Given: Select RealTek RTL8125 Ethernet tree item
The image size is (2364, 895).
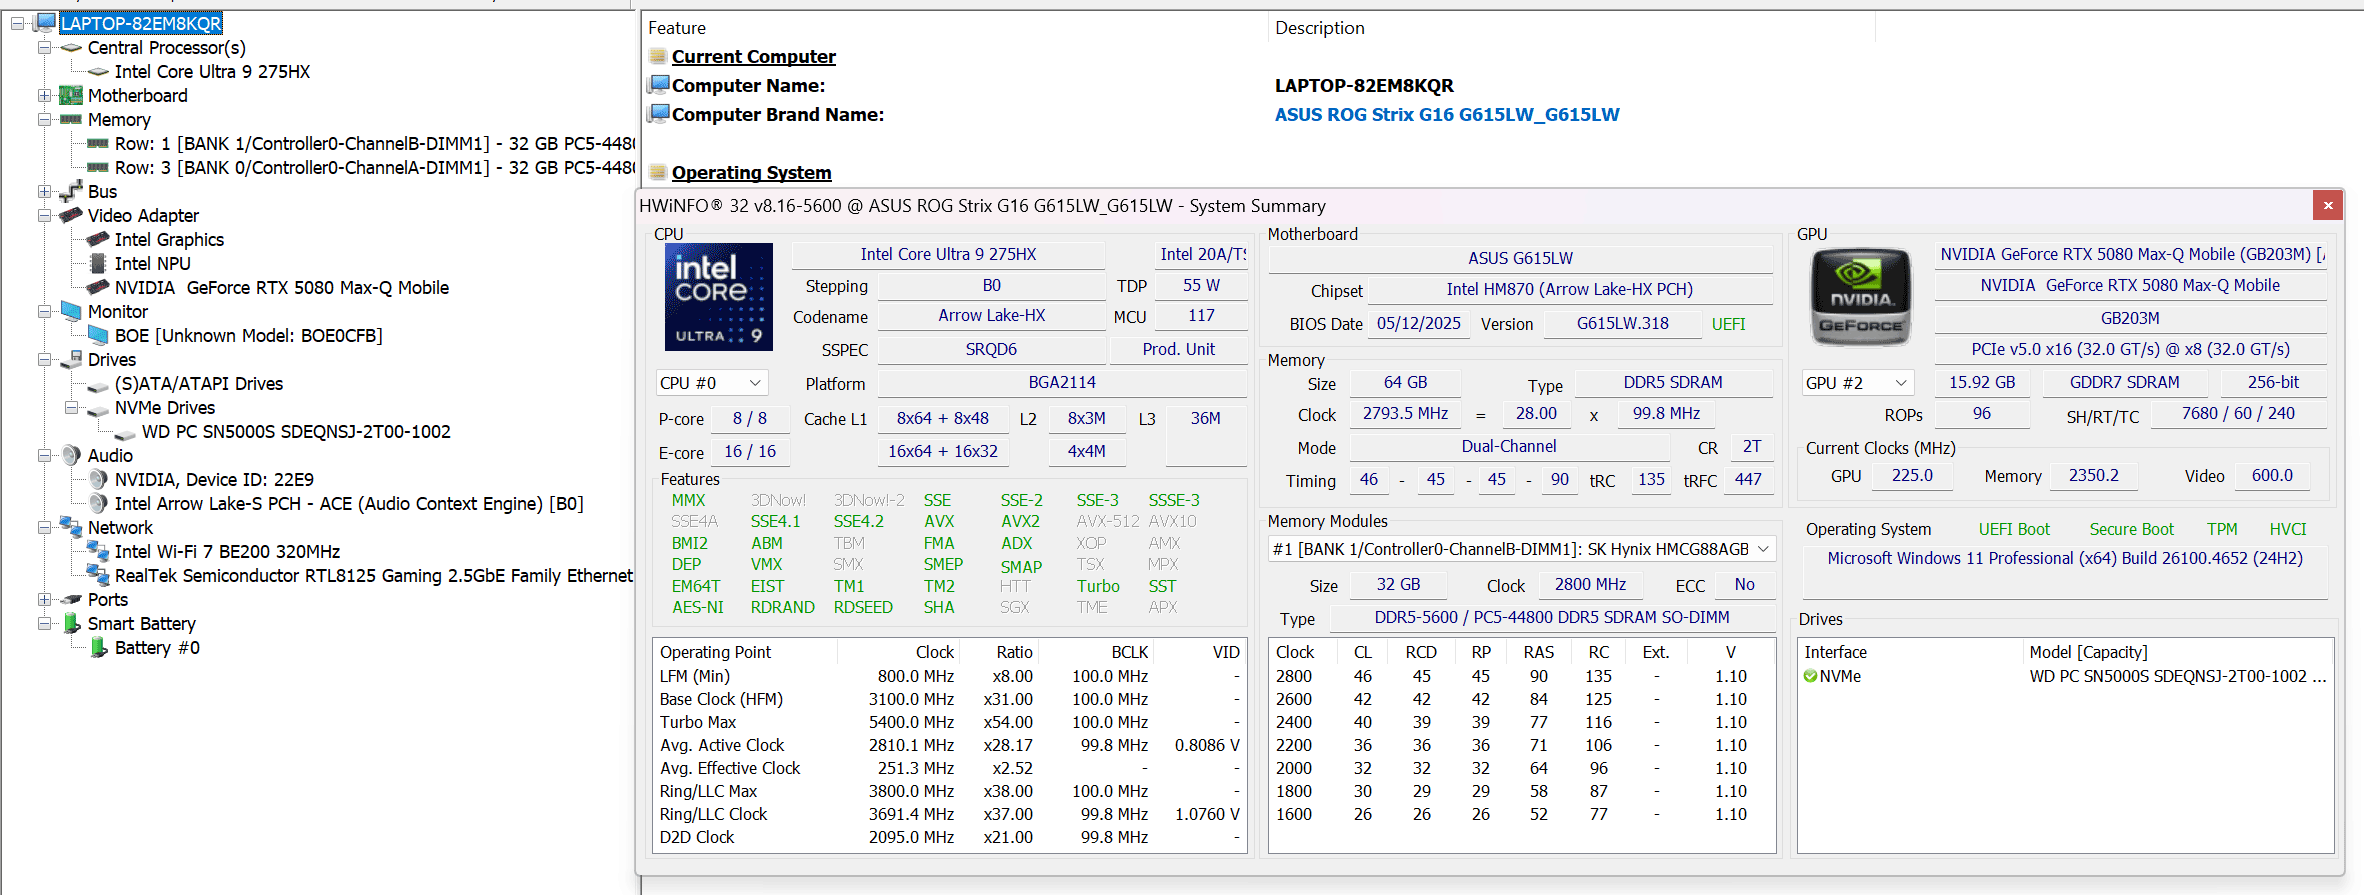Looking at the screenshot, I should click(x=374, y=576).
